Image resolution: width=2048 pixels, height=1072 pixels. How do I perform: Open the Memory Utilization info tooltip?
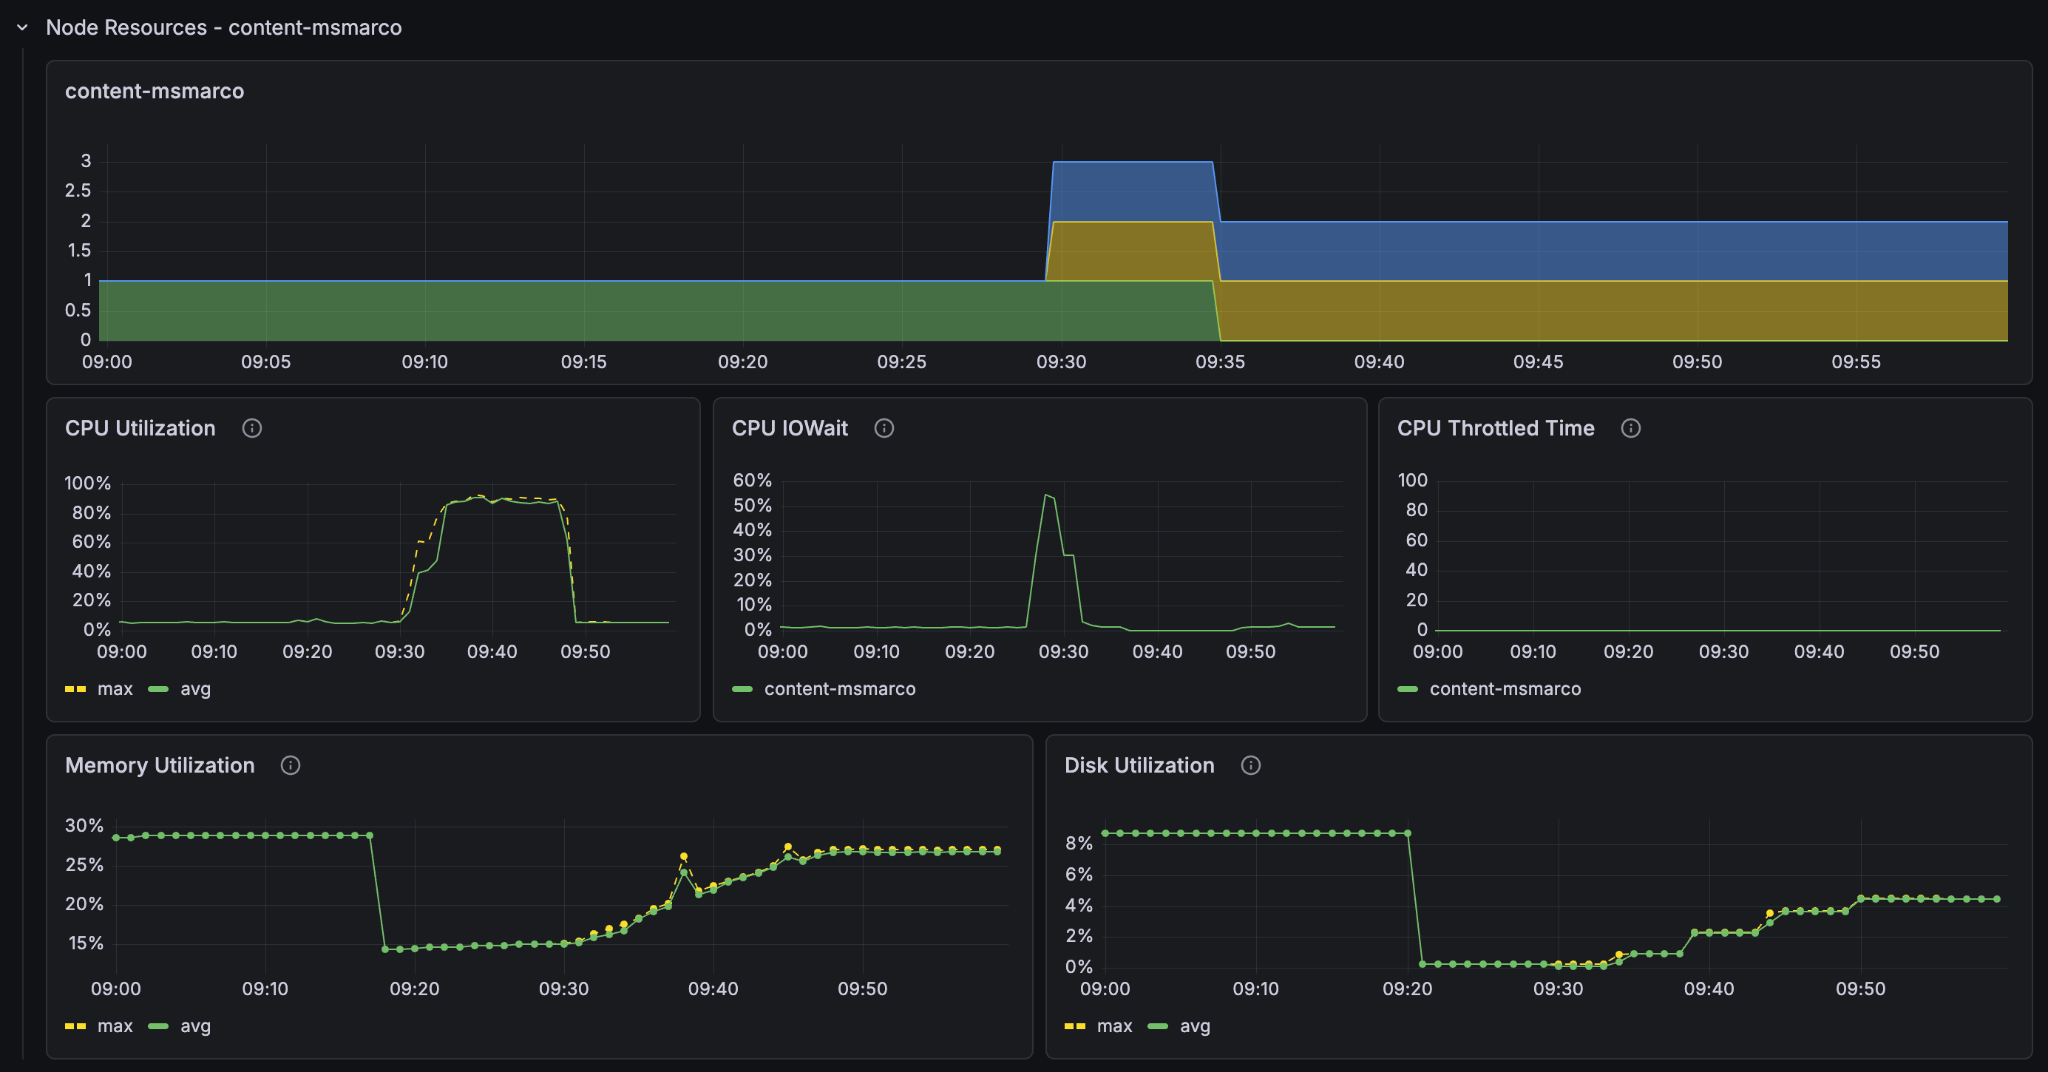(291, 765)
